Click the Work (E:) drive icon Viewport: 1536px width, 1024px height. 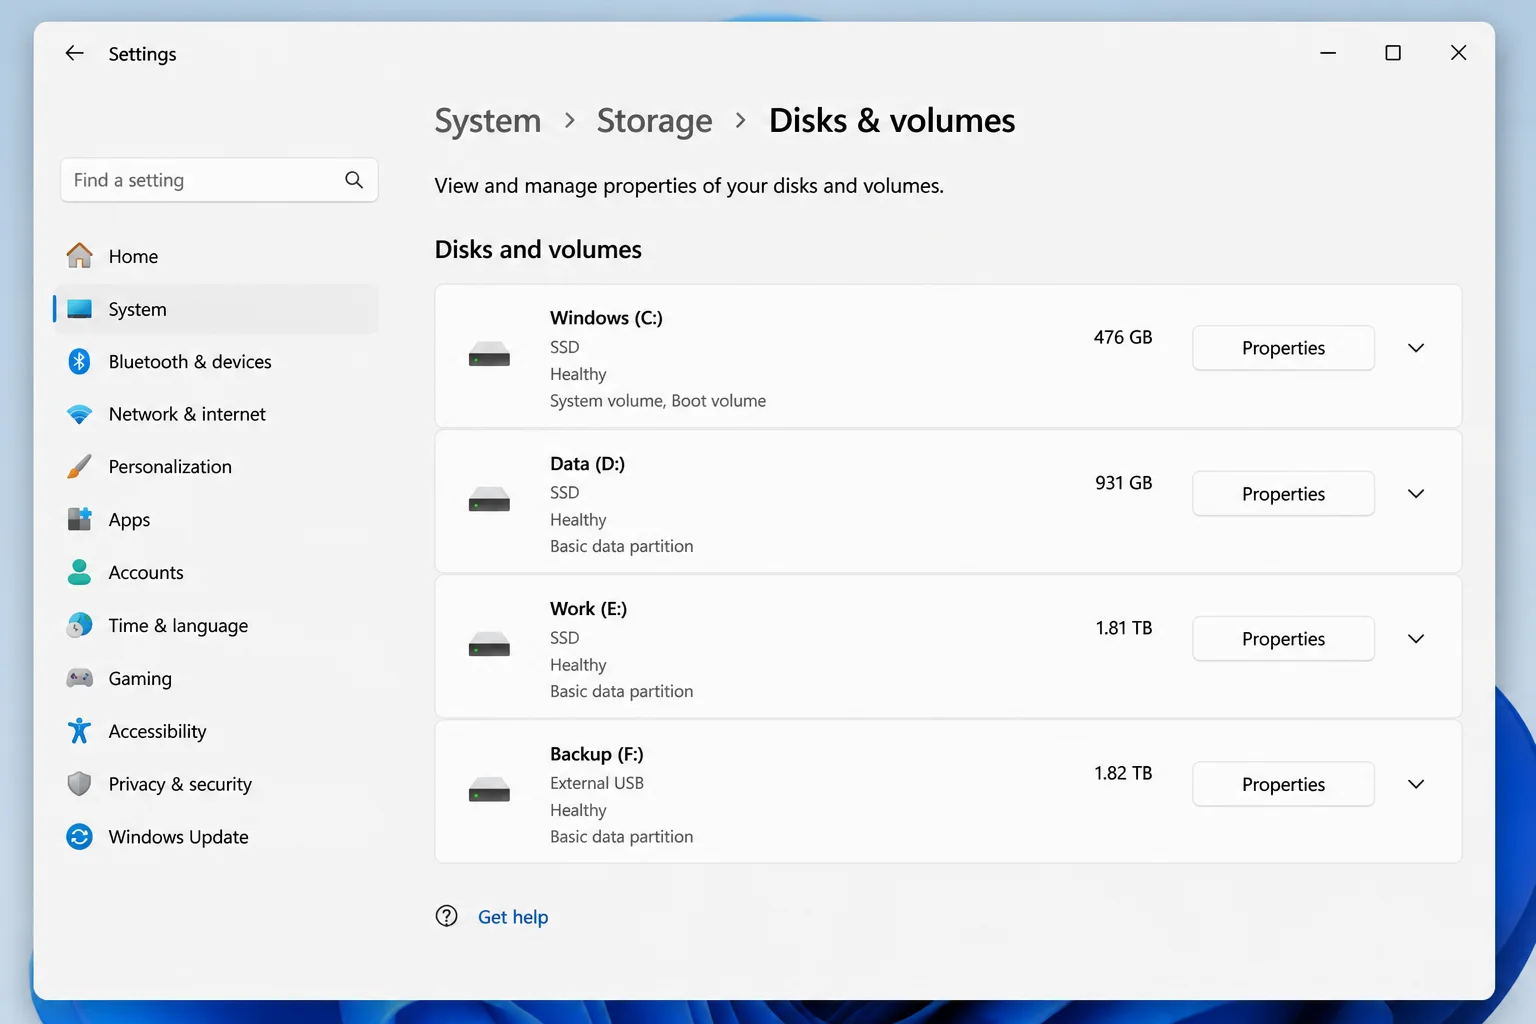click(x=489, y=645)
